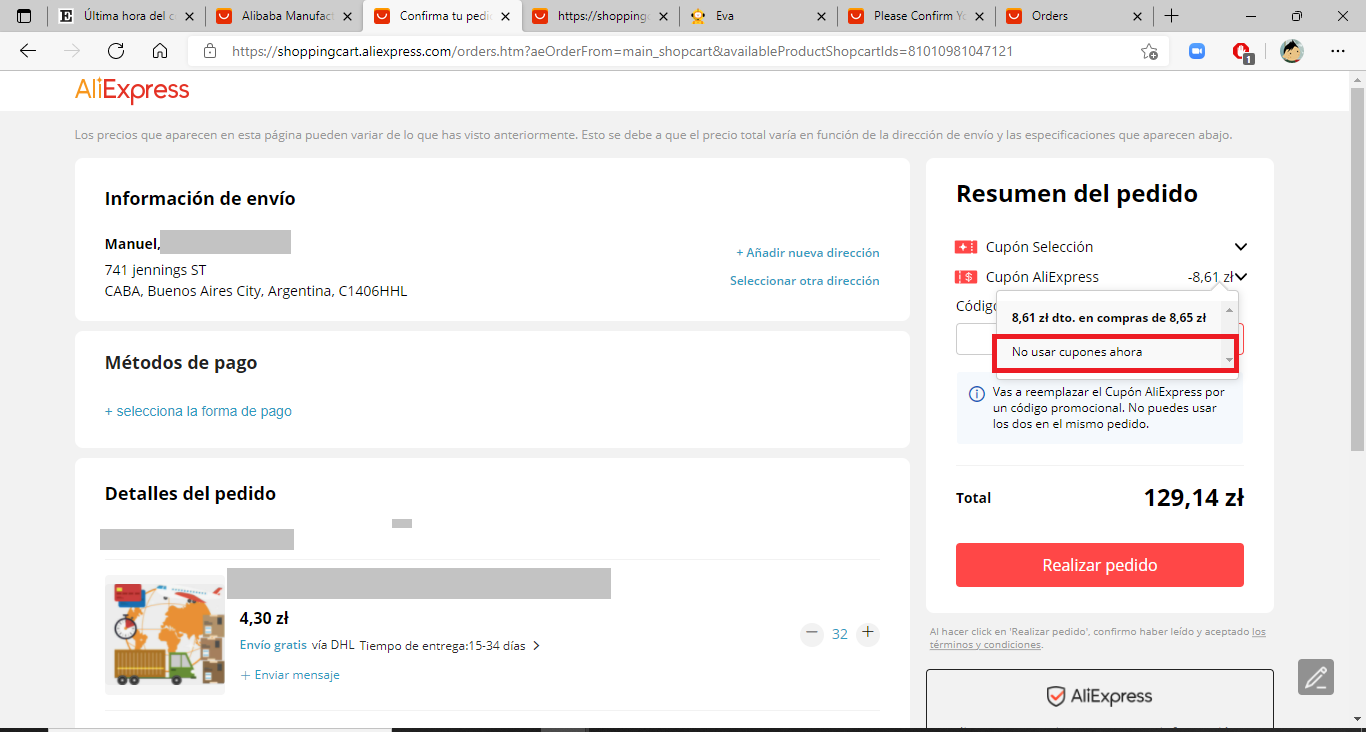This screenshot has width=1366, height=732.
Task: Switch to the Orders tab
Action: (x=1074, y=16)
